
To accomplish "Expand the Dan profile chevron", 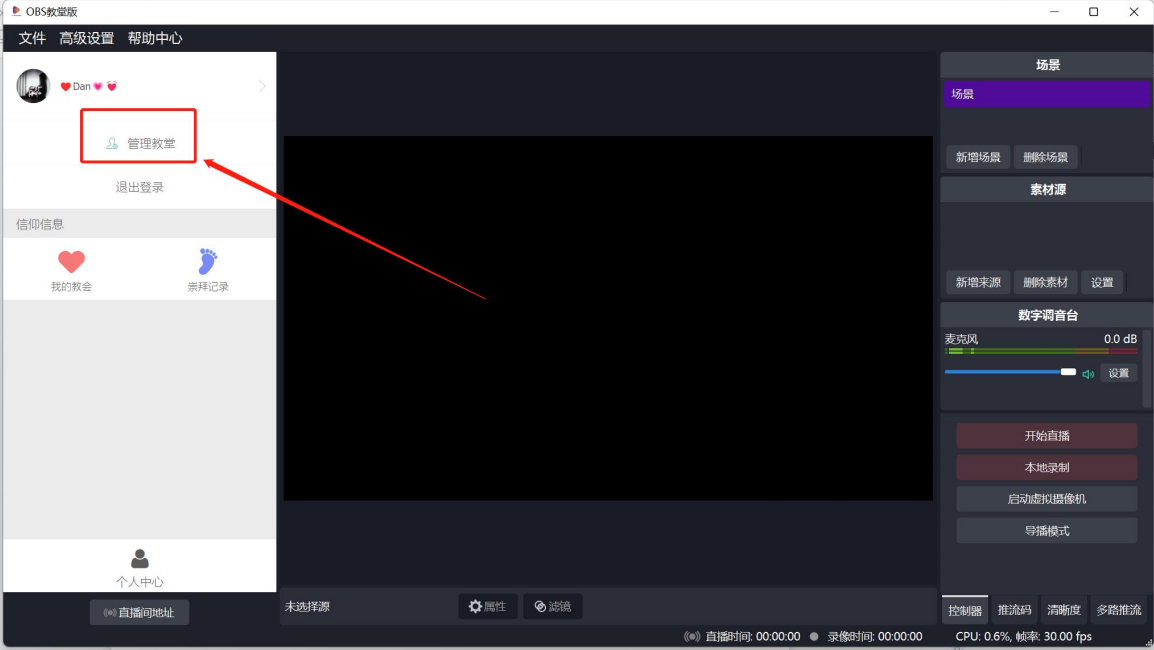I will [x=262, y=86].
